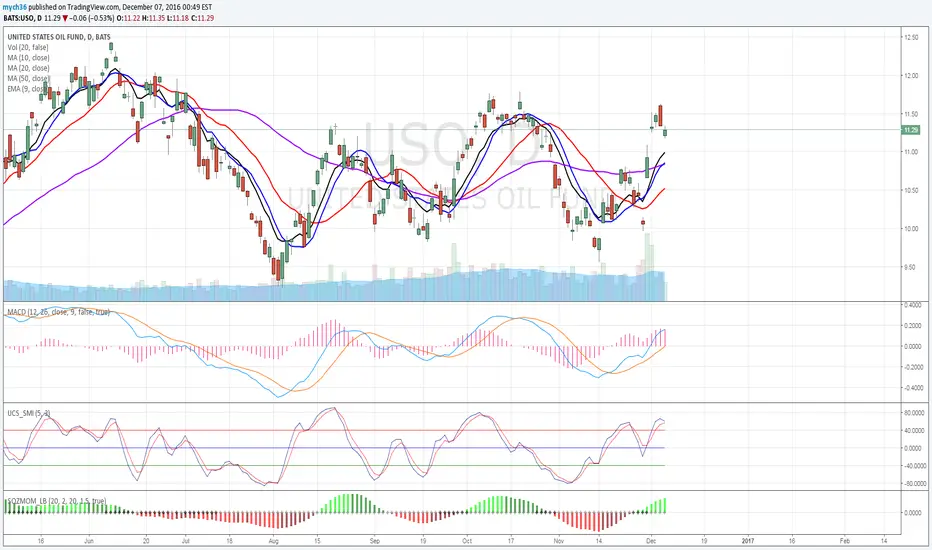Select the MA (20, close) indicator label

click(29, 68)
